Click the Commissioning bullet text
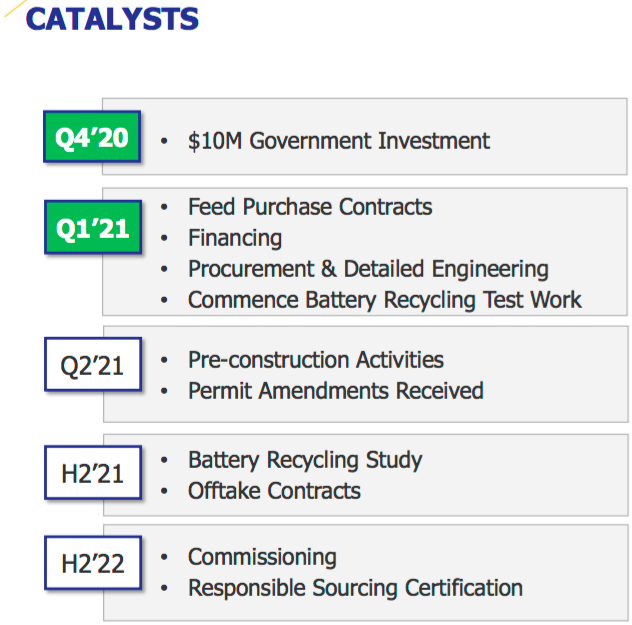The width and height of the screenshot is (632, 625). pyautogui.click(x=262, y=558)
